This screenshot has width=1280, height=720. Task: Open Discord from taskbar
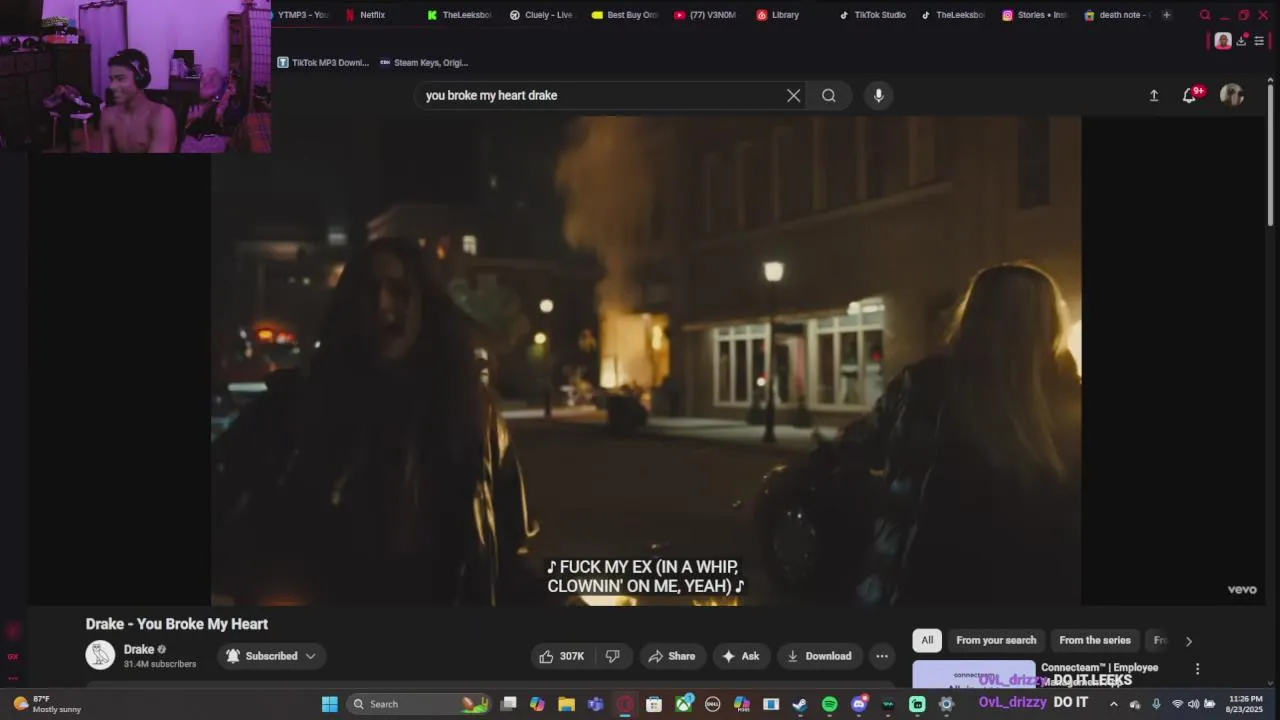click(x=858, y=704)
